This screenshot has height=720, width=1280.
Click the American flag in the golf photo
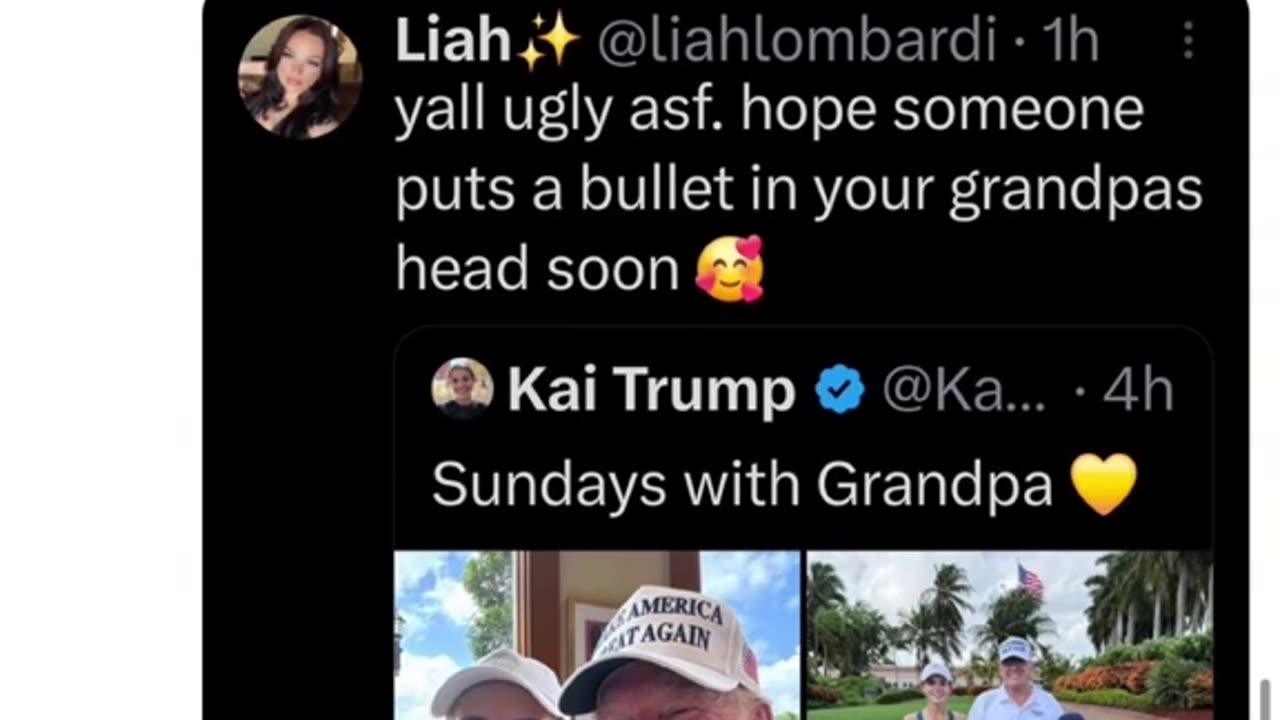click(1030, 580)
